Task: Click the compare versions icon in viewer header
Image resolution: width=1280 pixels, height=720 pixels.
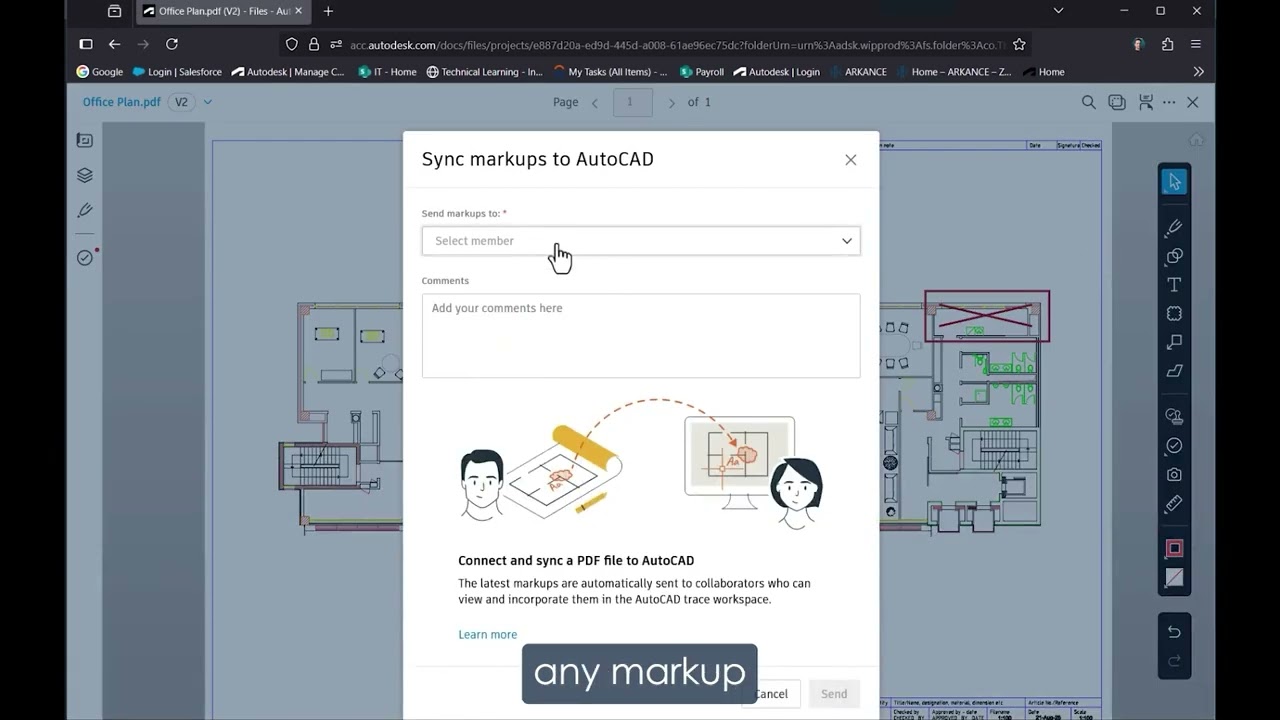Action: point(1117,102)
